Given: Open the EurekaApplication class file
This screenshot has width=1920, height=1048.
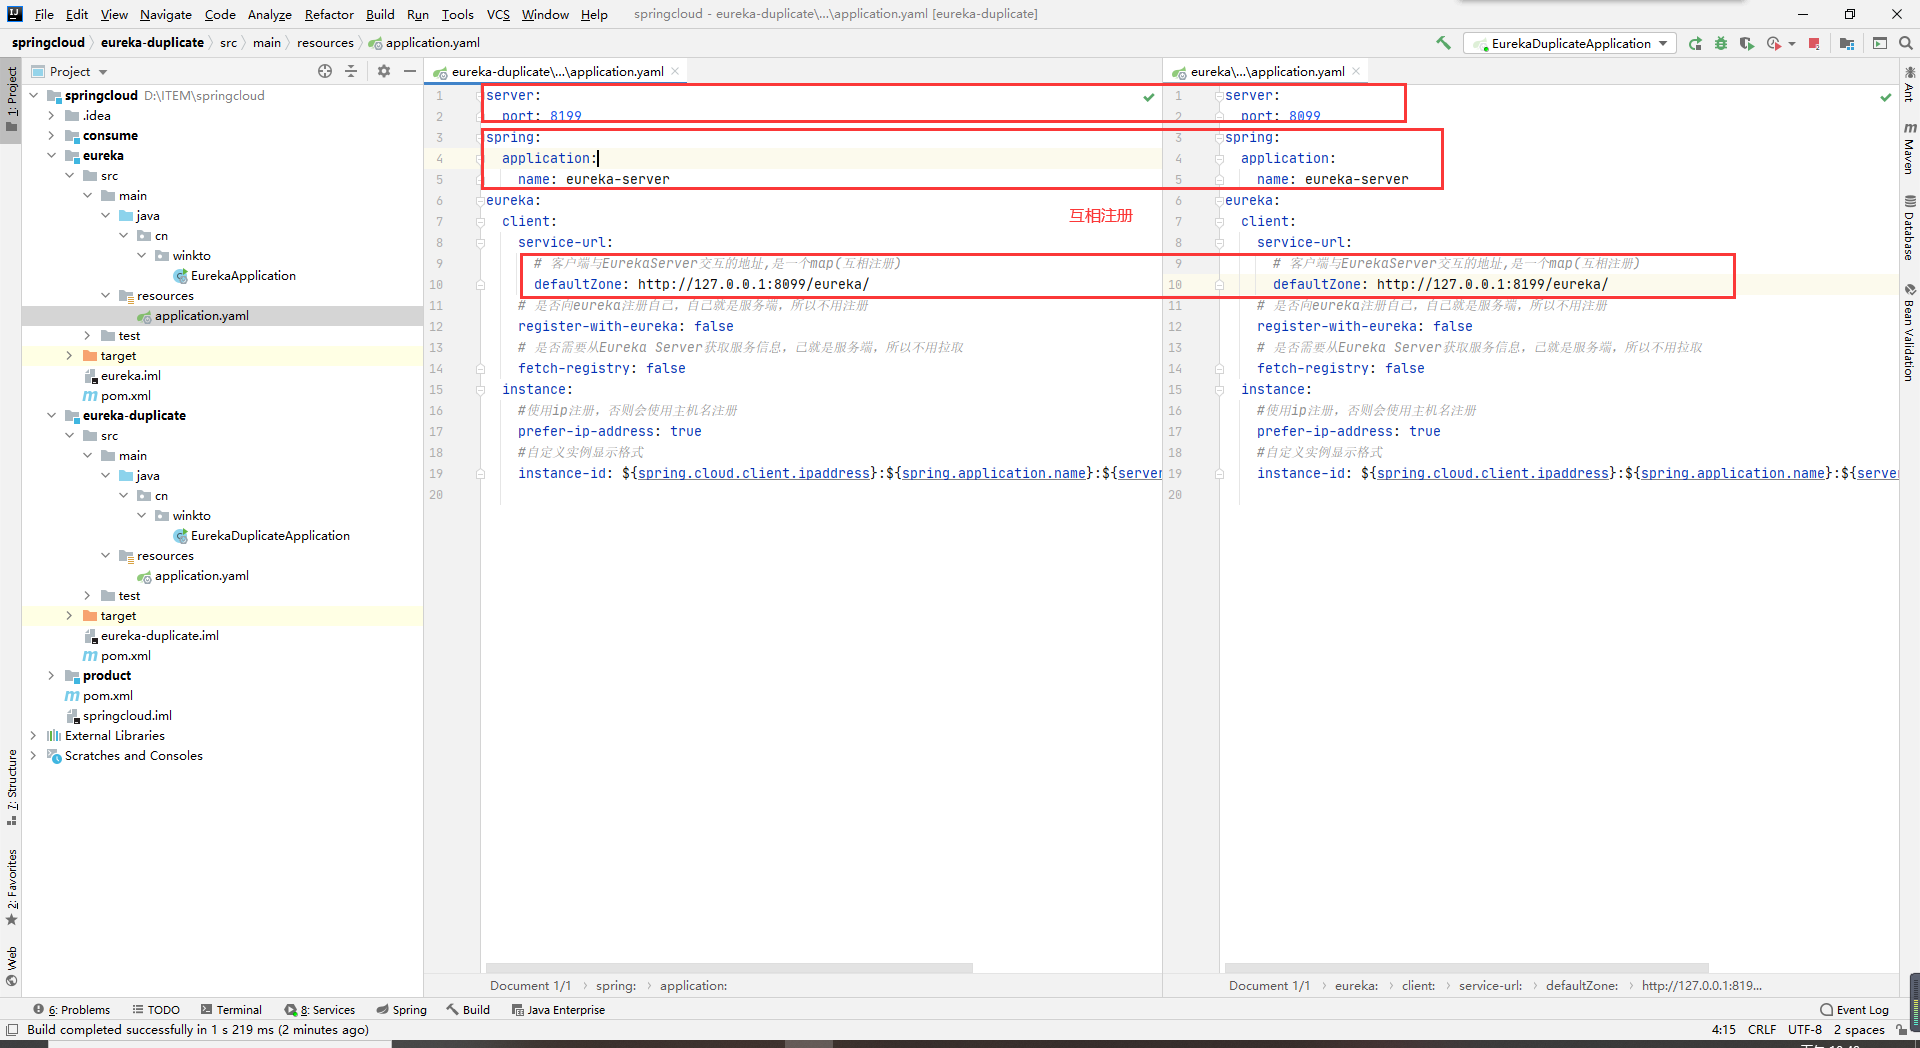Looking at the screenshot, I should coord(243,276).
